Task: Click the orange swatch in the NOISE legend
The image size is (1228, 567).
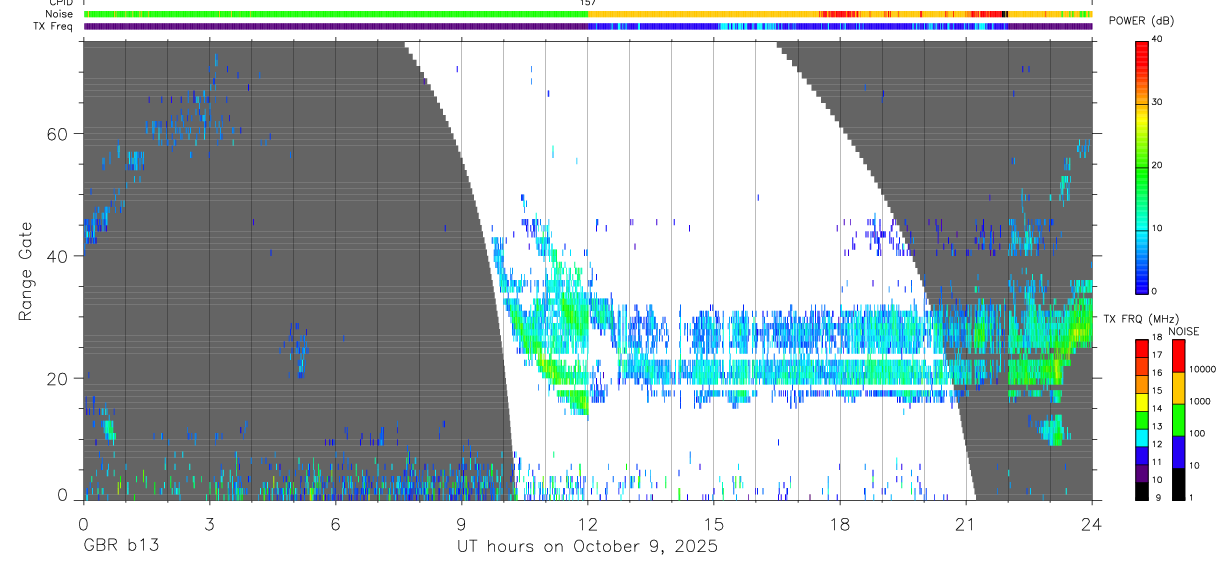Action: pos(1178,387)
